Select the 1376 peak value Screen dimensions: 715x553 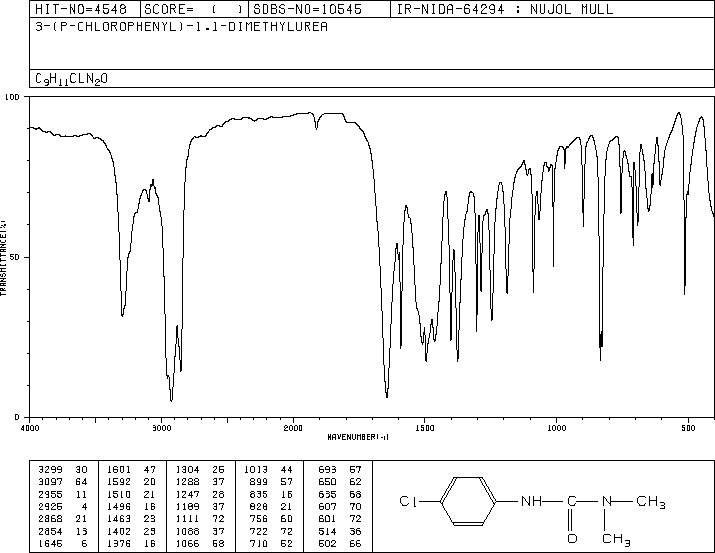119,543
